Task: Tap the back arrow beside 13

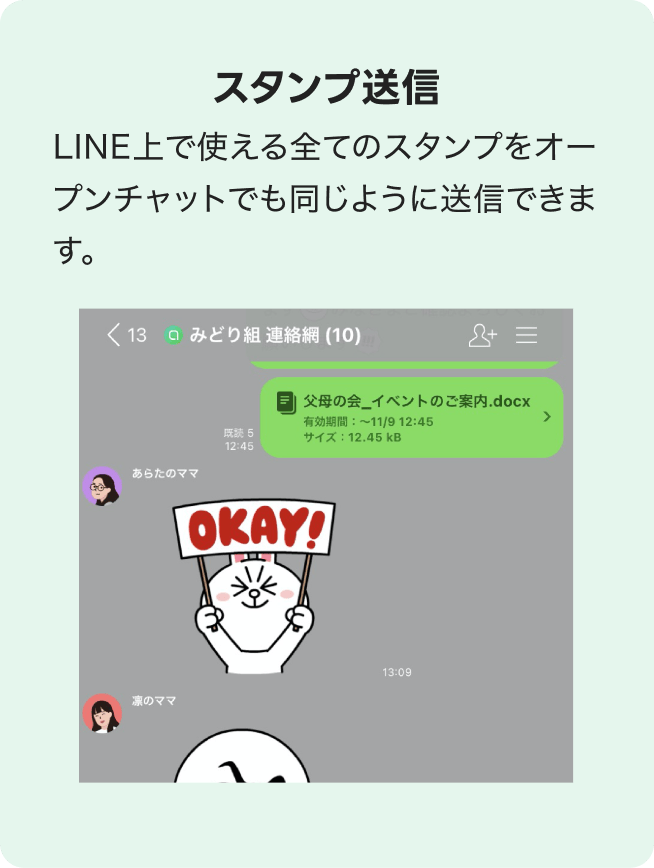Action: tap(114, 335)
